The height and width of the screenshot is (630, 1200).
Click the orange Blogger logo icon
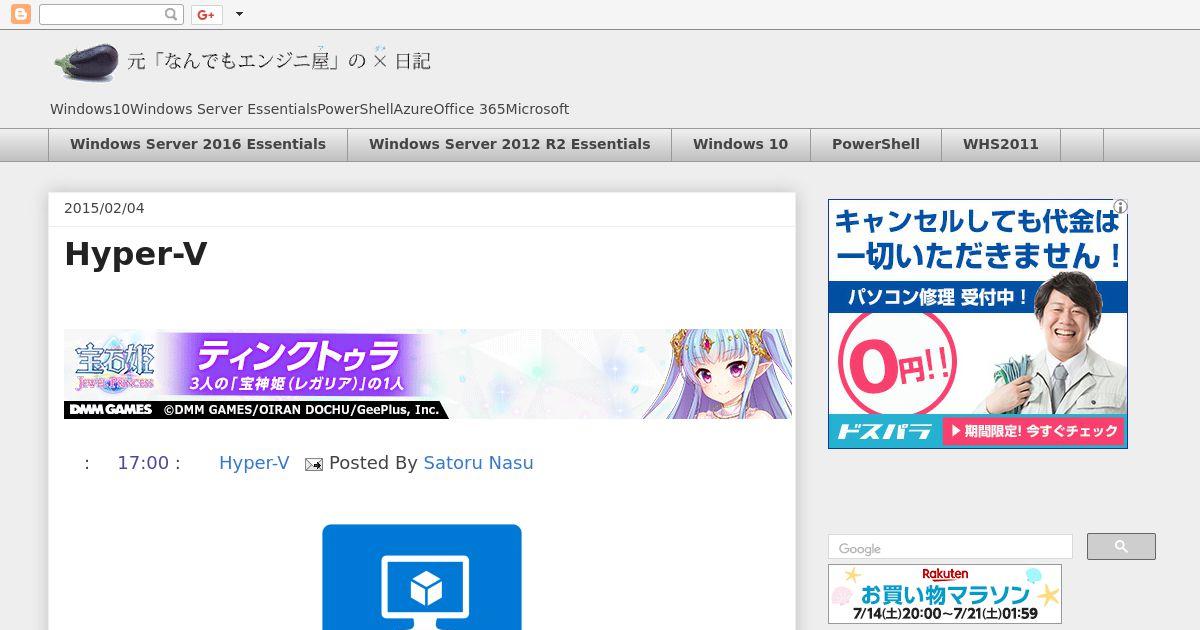point(20,14)
